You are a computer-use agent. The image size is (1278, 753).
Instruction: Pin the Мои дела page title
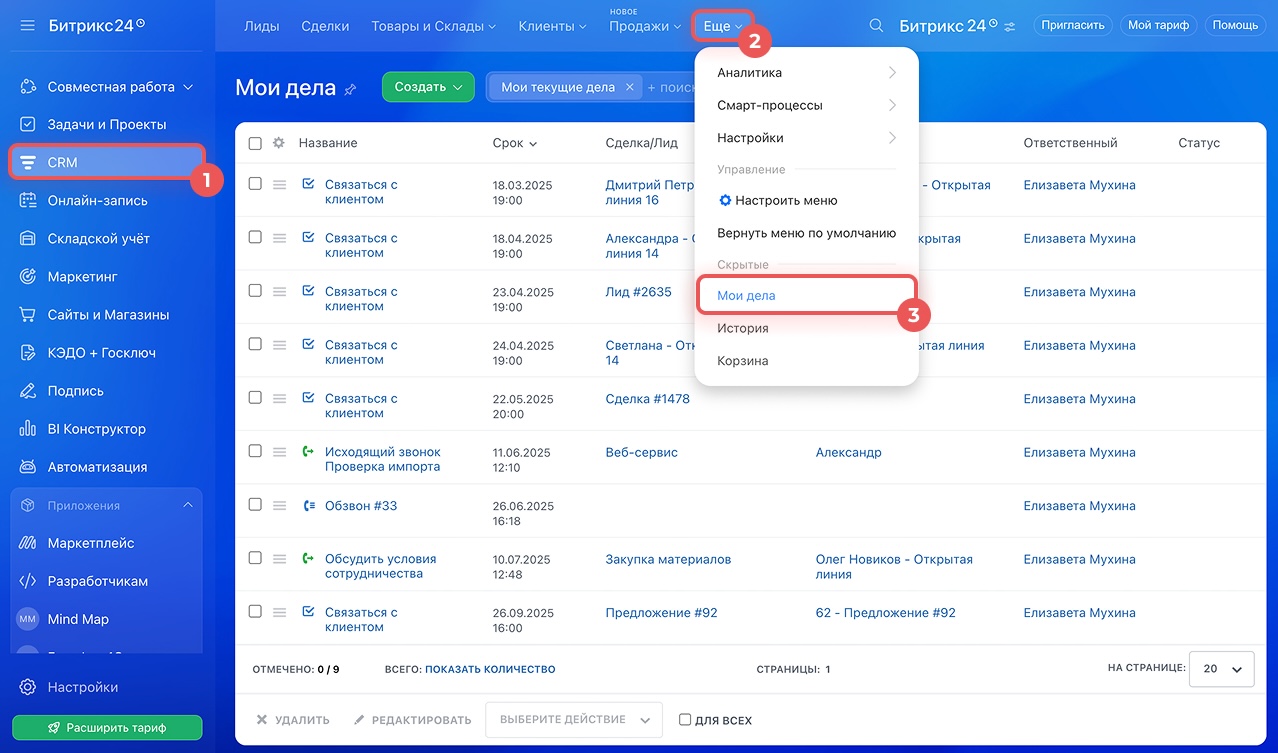pos(350,89)
